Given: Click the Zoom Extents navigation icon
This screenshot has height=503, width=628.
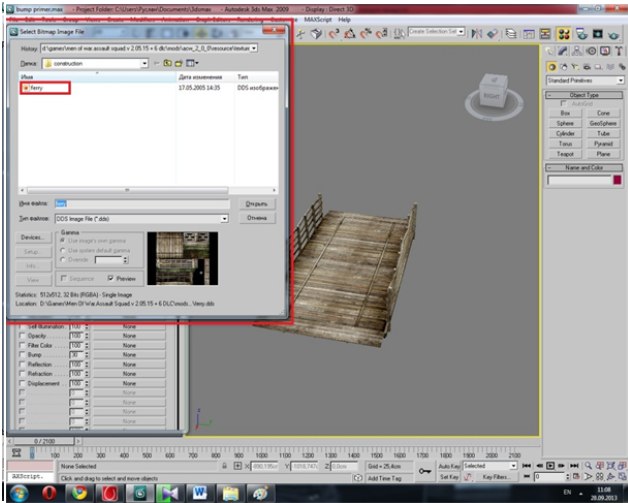Looking at the screenshot, I should 610,465.
